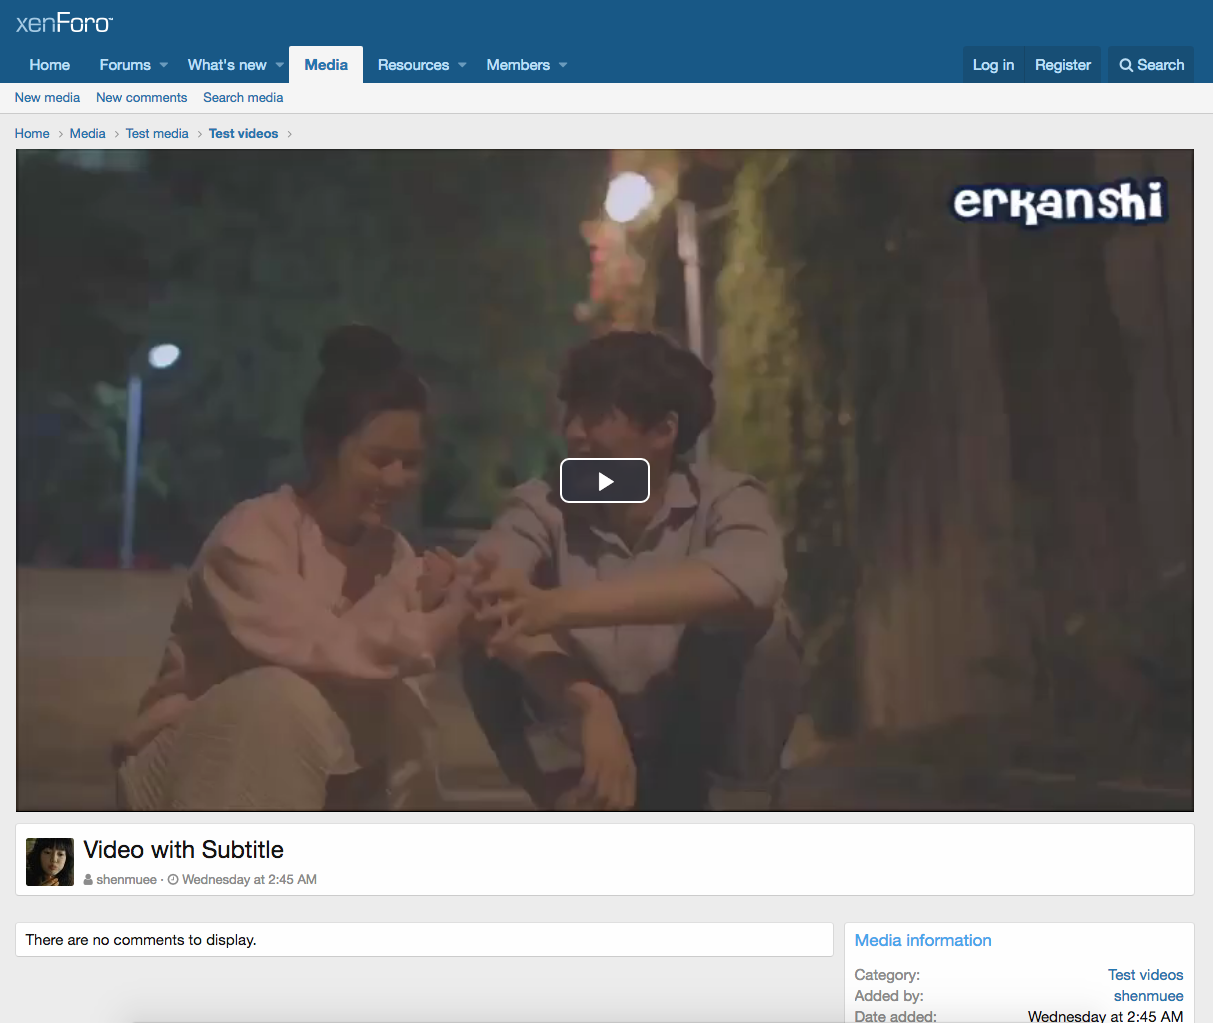
Task: Click the Register button
Action: tap(1062, 65)
